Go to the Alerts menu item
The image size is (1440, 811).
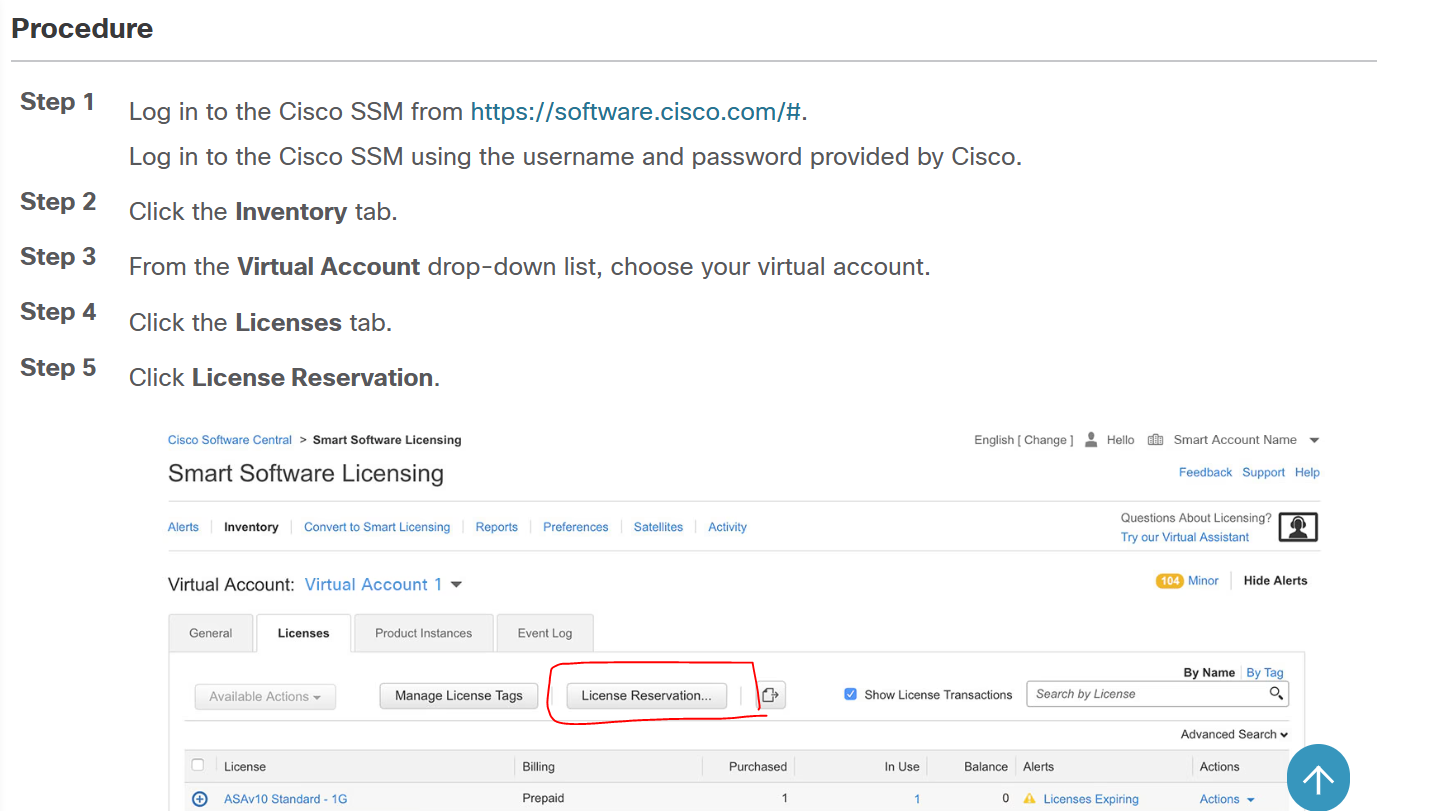(183, 527)
